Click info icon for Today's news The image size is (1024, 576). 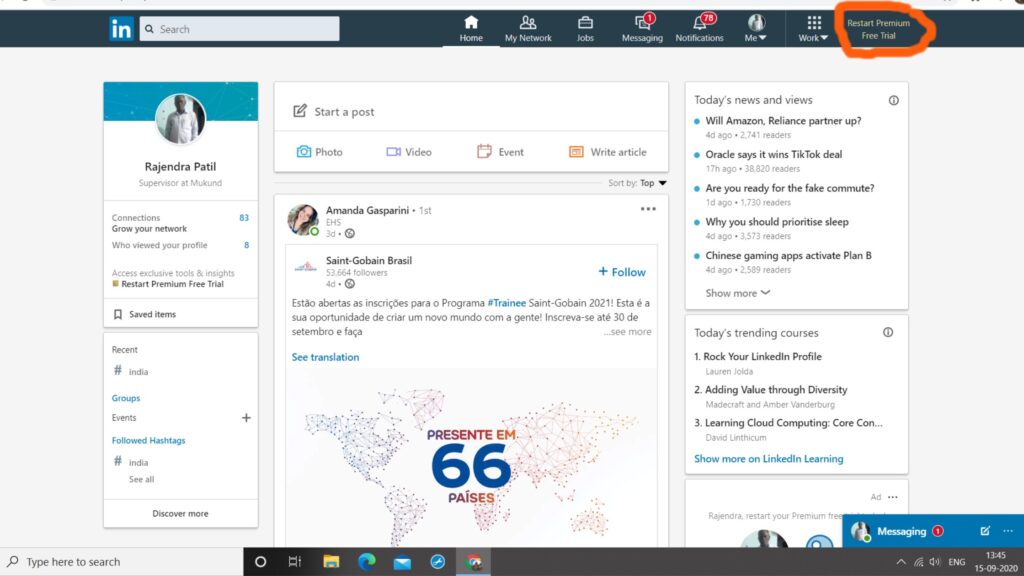[893, 100]
